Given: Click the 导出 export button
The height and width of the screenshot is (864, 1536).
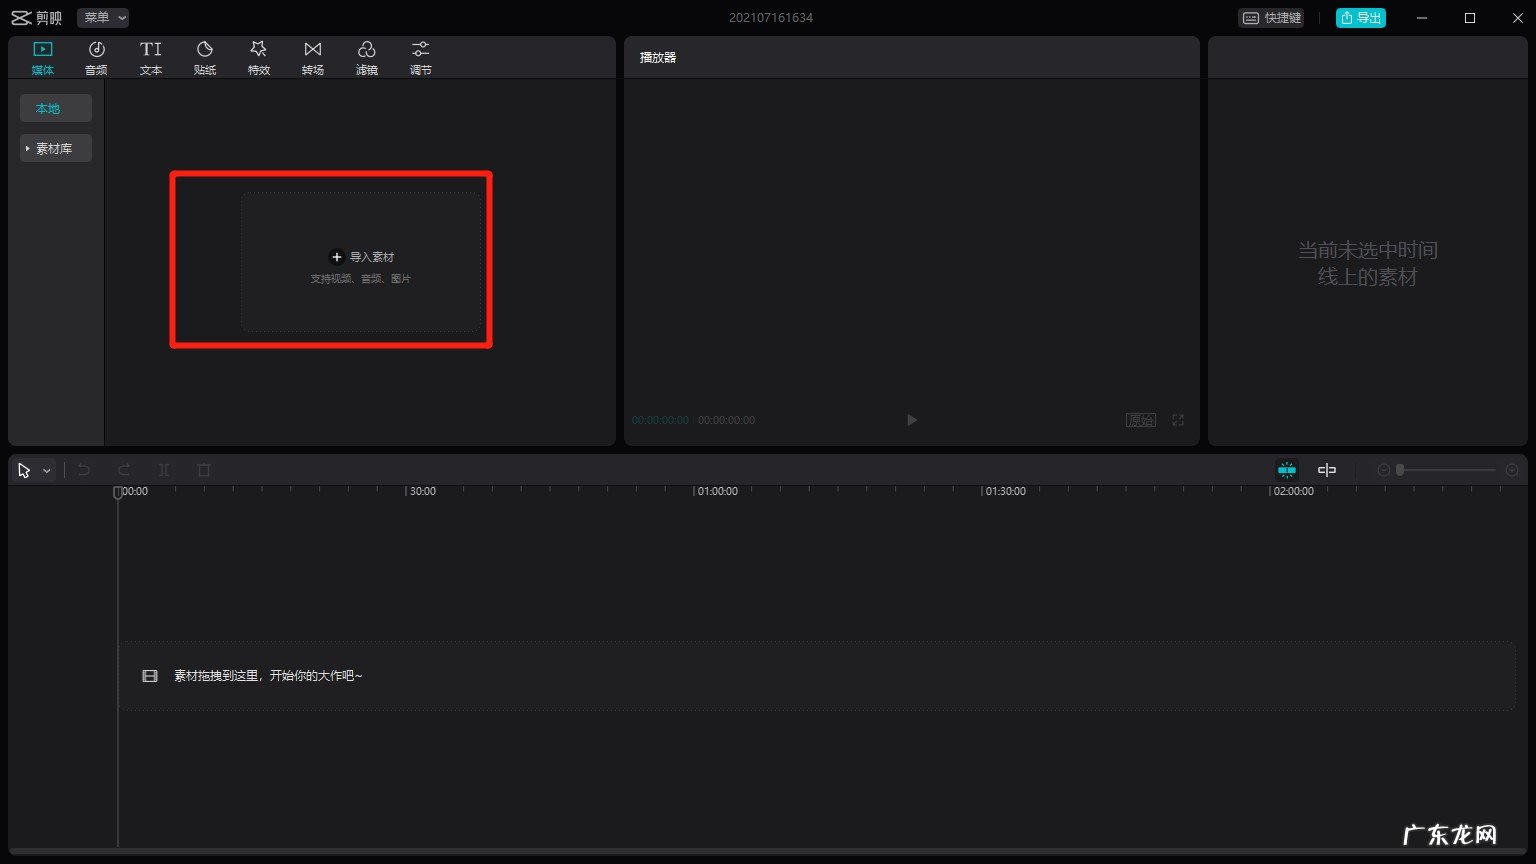Looking at the screenshot, I should pyautogui.click(x=1361, y=17).
